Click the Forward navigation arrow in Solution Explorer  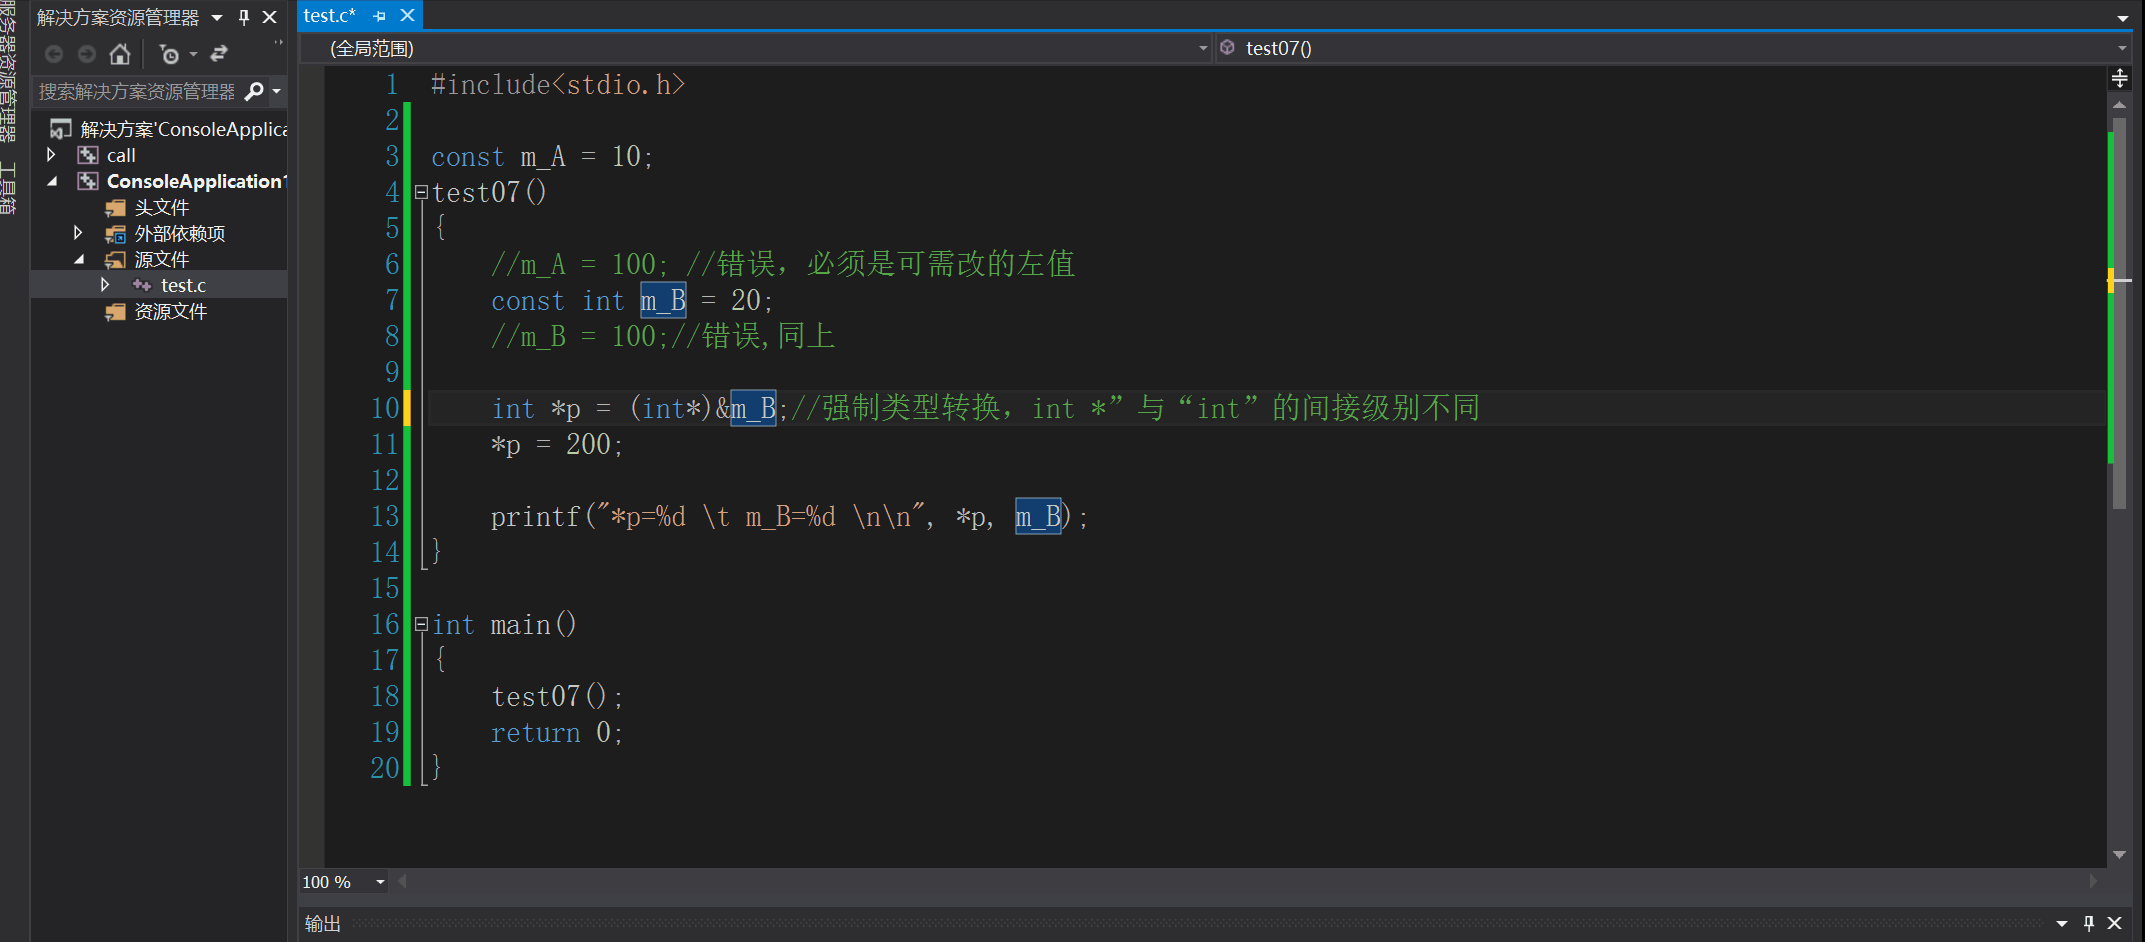click(87, 54)
